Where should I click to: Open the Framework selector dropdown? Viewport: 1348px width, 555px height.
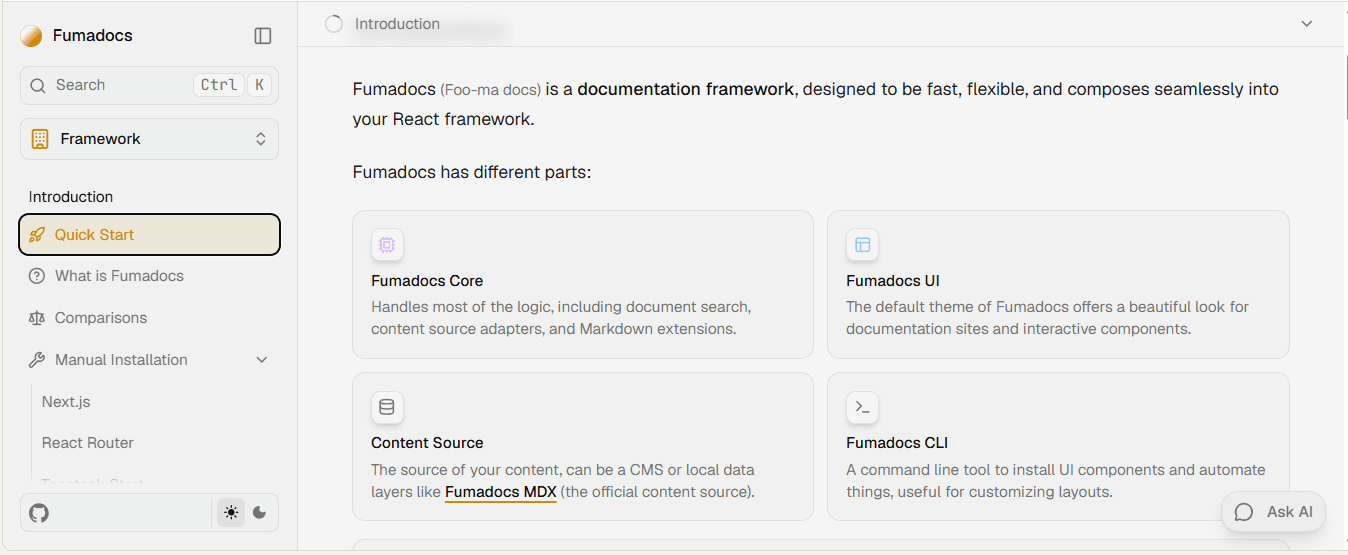[x=149, y=139]
